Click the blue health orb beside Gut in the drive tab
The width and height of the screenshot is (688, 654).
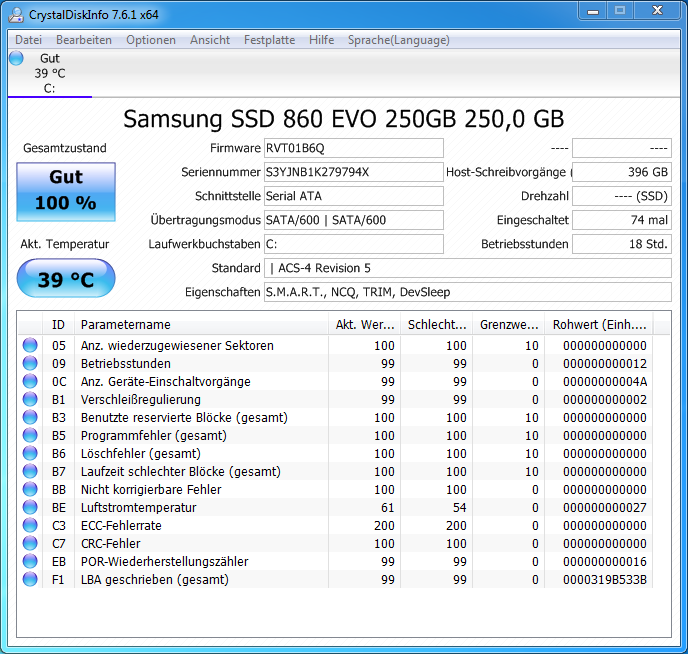pyautogui.click(x=16, y=58)
